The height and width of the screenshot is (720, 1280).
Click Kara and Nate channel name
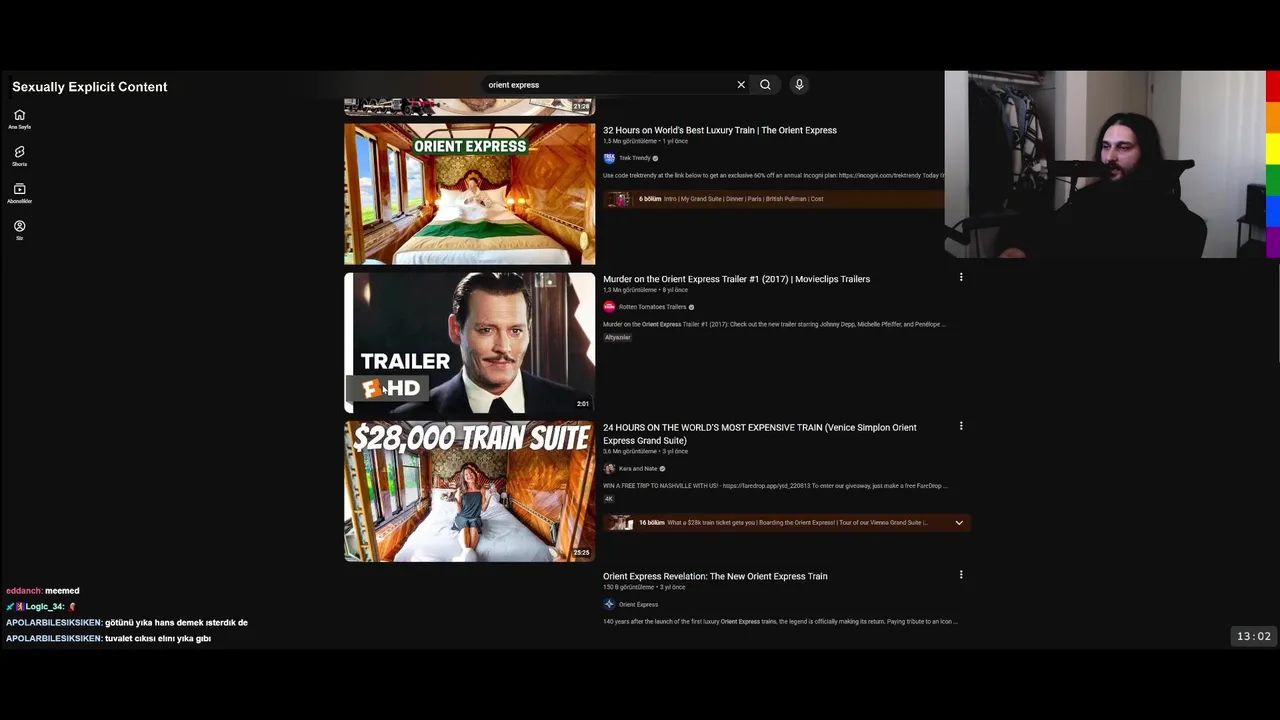638,468
